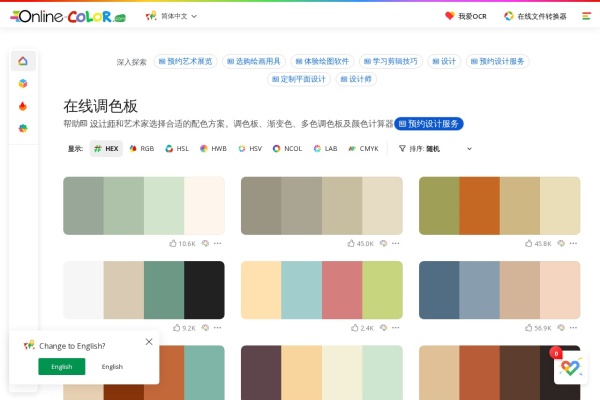Select HSV display format

[250, 149]
